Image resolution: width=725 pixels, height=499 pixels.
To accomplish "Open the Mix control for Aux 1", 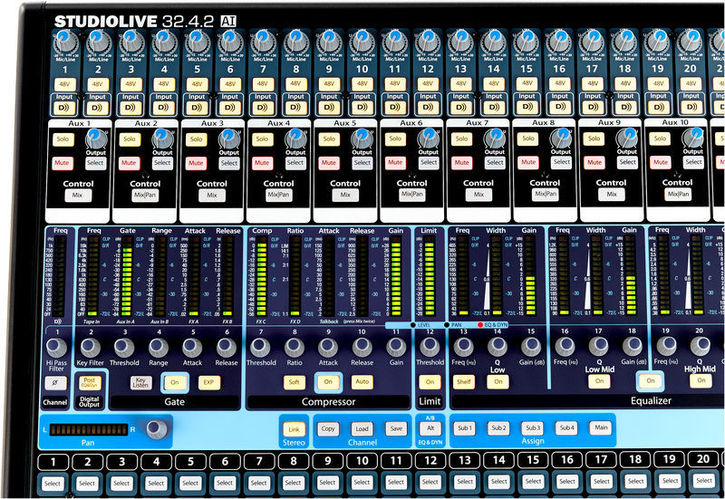I will pyautogui.click(x=78, y=195).
